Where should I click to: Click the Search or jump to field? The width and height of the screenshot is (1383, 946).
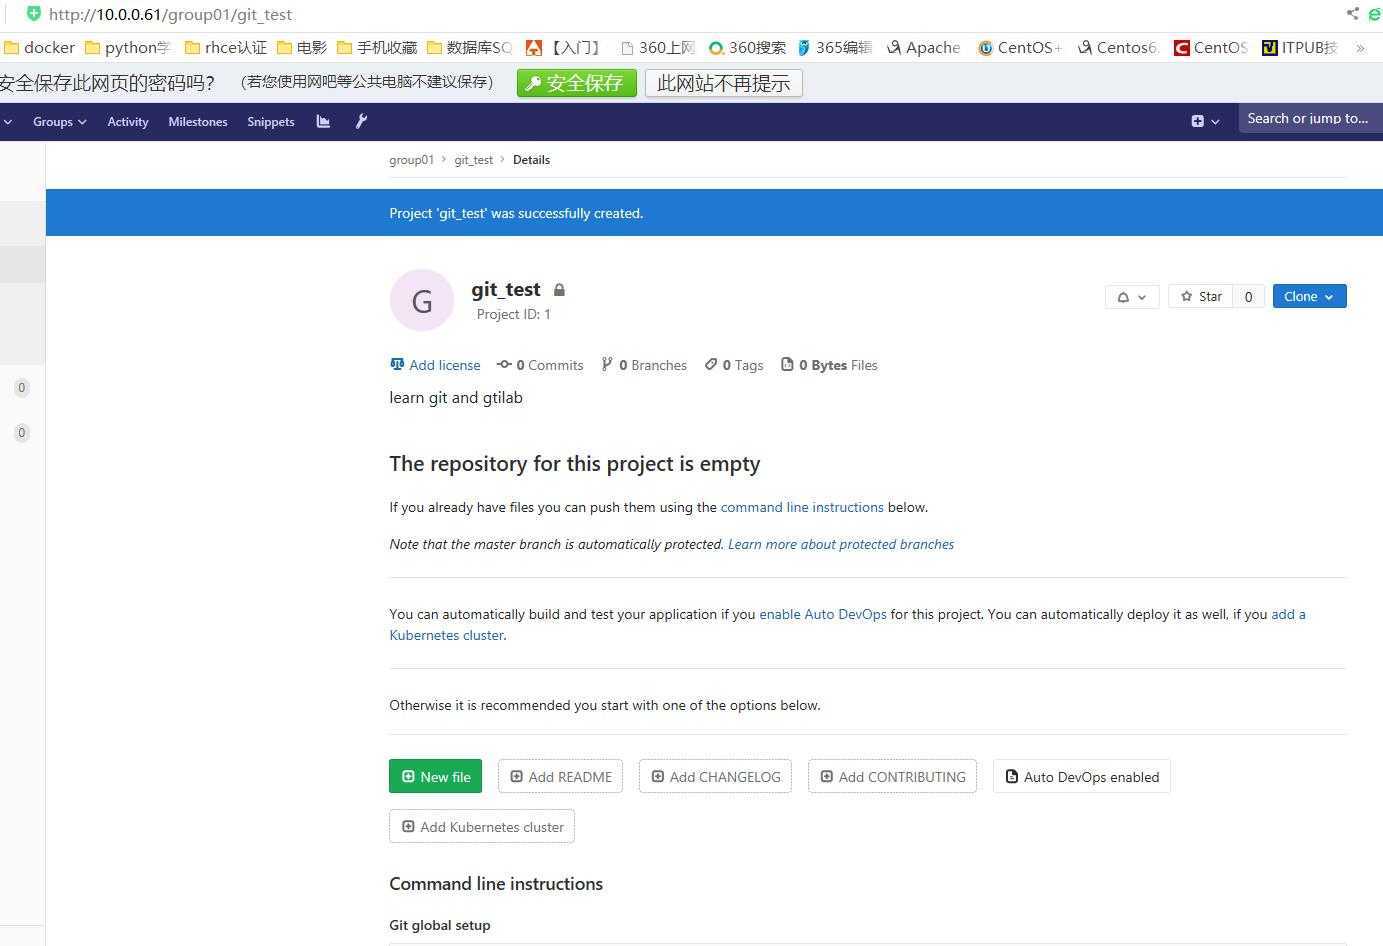click(1311, 119)
